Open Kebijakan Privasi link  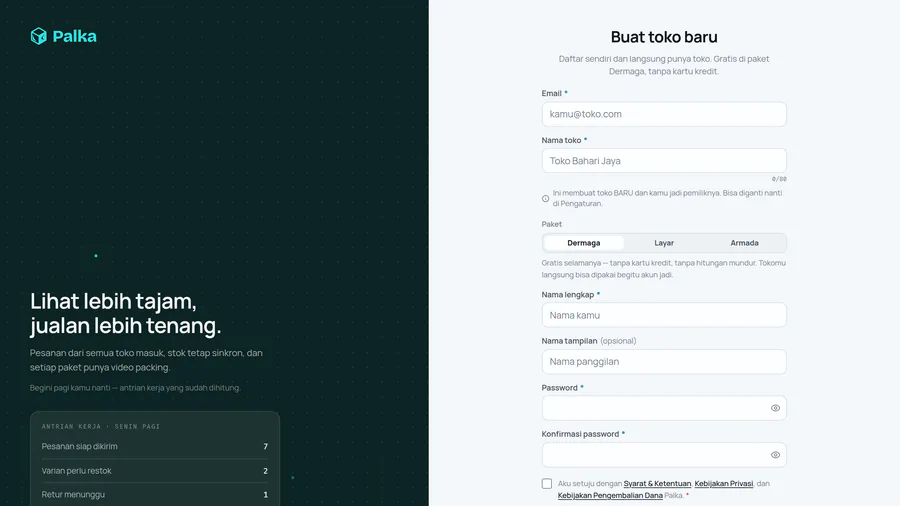pyautogui.click(x=723, y=484)
